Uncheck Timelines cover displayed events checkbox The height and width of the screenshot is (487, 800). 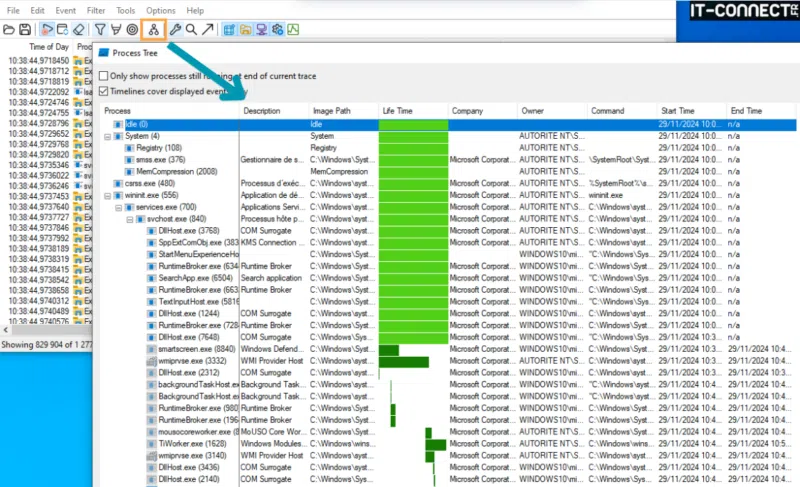click(104, 91)
